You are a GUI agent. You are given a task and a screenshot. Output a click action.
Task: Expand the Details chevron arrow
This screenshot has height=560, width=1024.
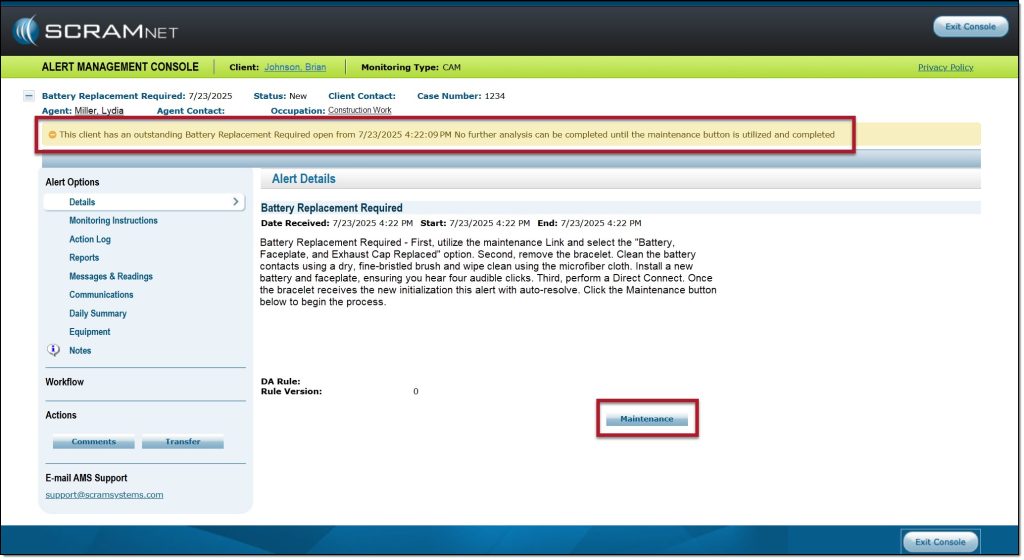point(236,202)
